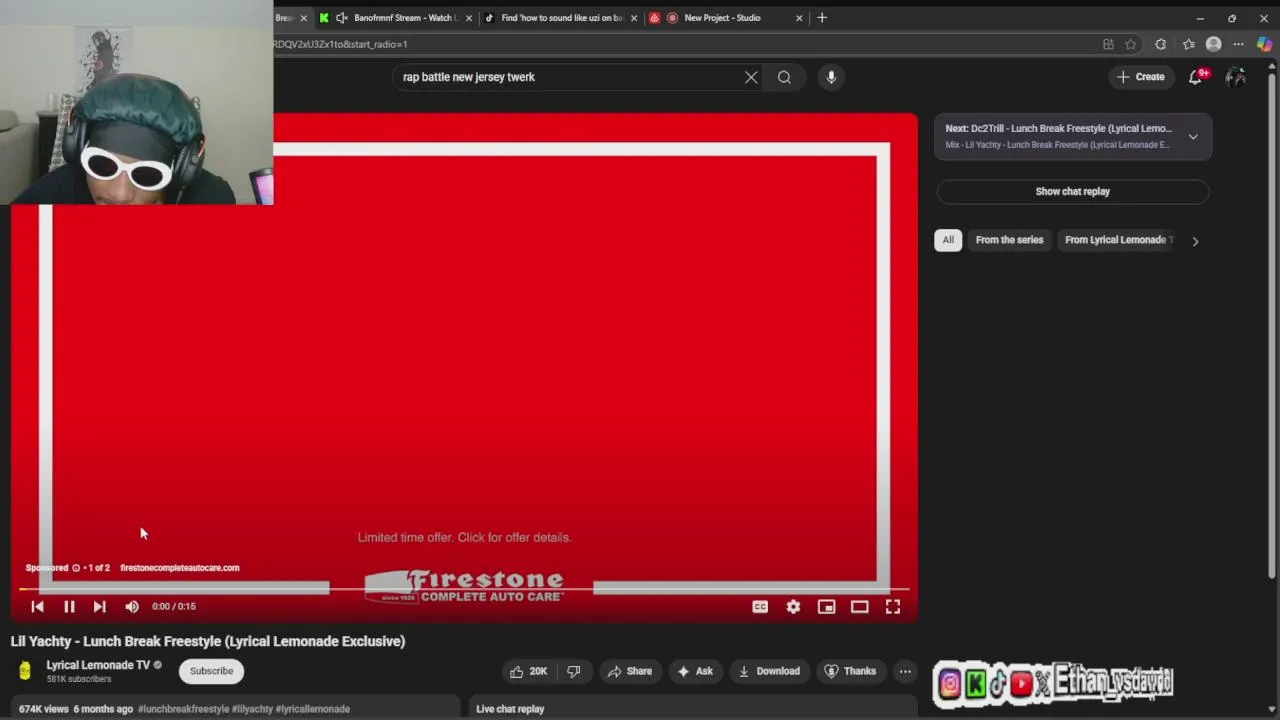Close the Banofrmnf Stream tab

pyautogui.click(x=468, y=18)
